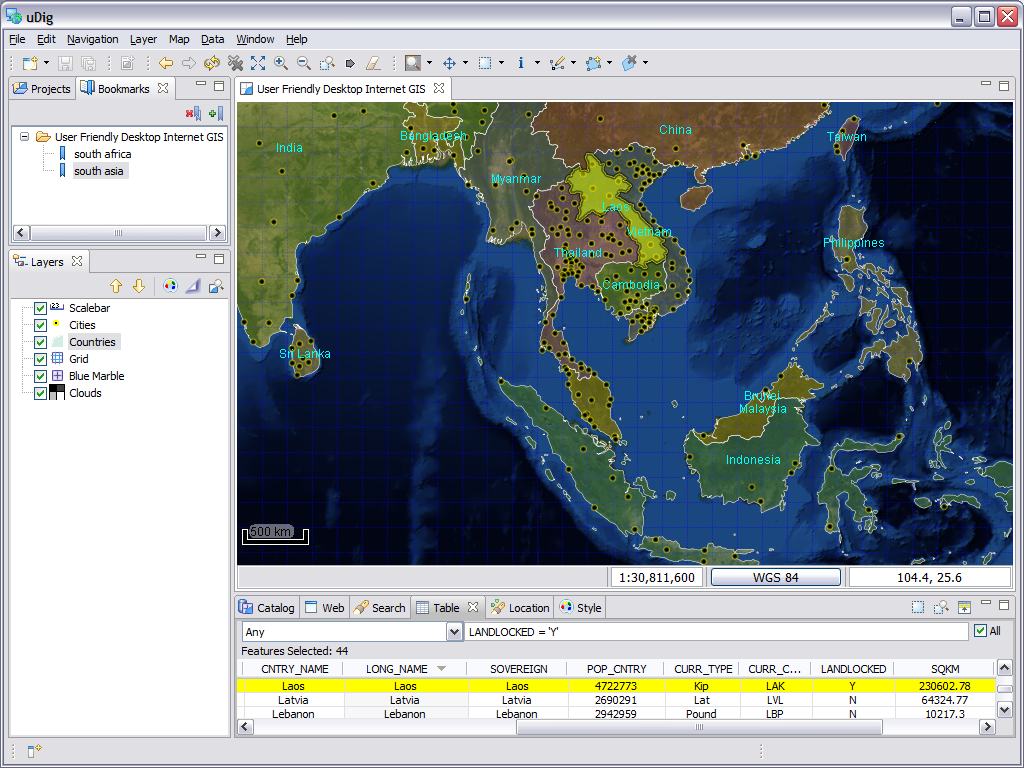
Task: Open the Navigation menu
Action: (92, 39)
